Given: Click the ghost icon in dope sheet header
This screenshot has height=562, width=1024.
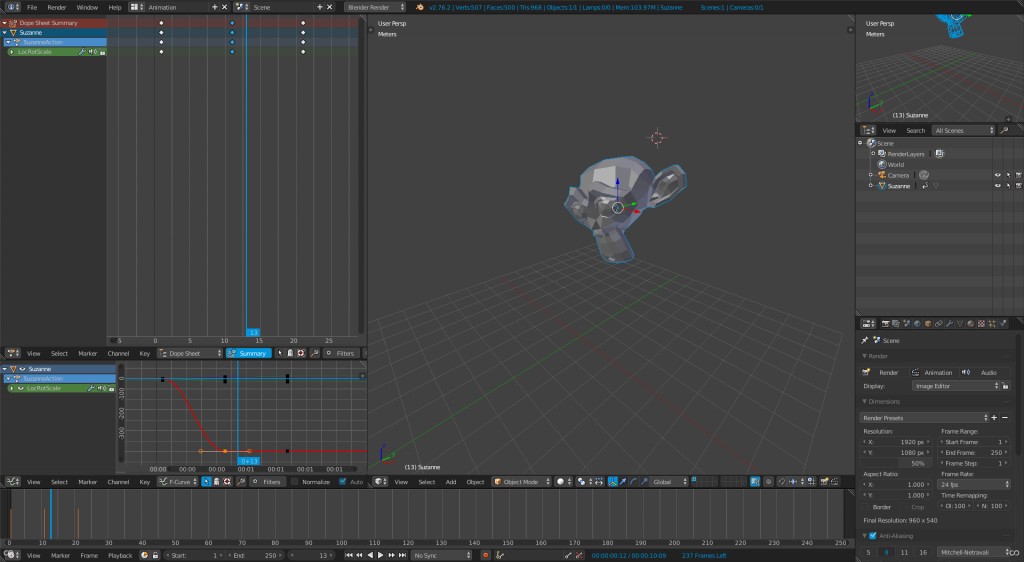Looking at the screenshot, I should tap(290, 353).
